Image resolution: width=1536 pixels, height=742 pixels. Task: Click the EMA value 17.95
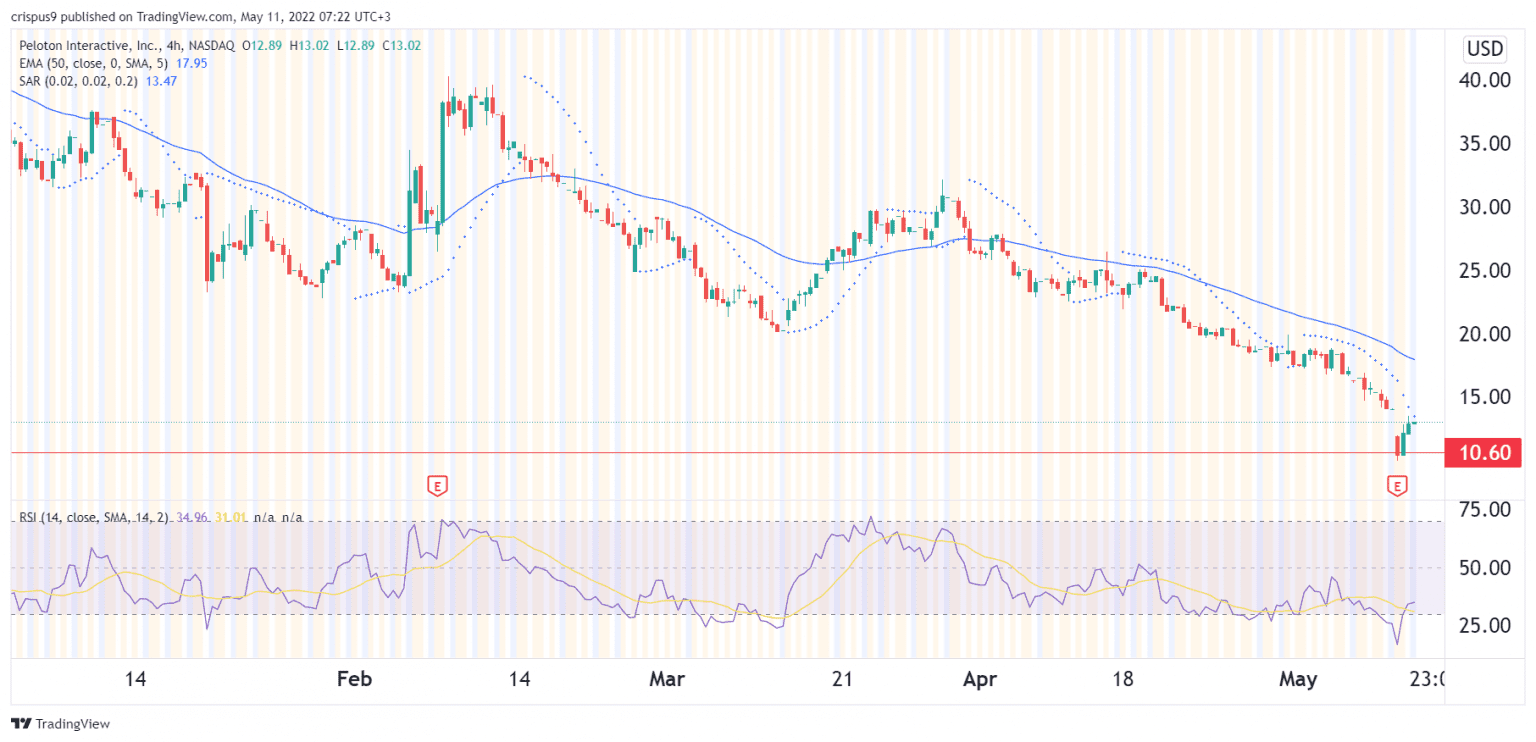click(192, 62)
